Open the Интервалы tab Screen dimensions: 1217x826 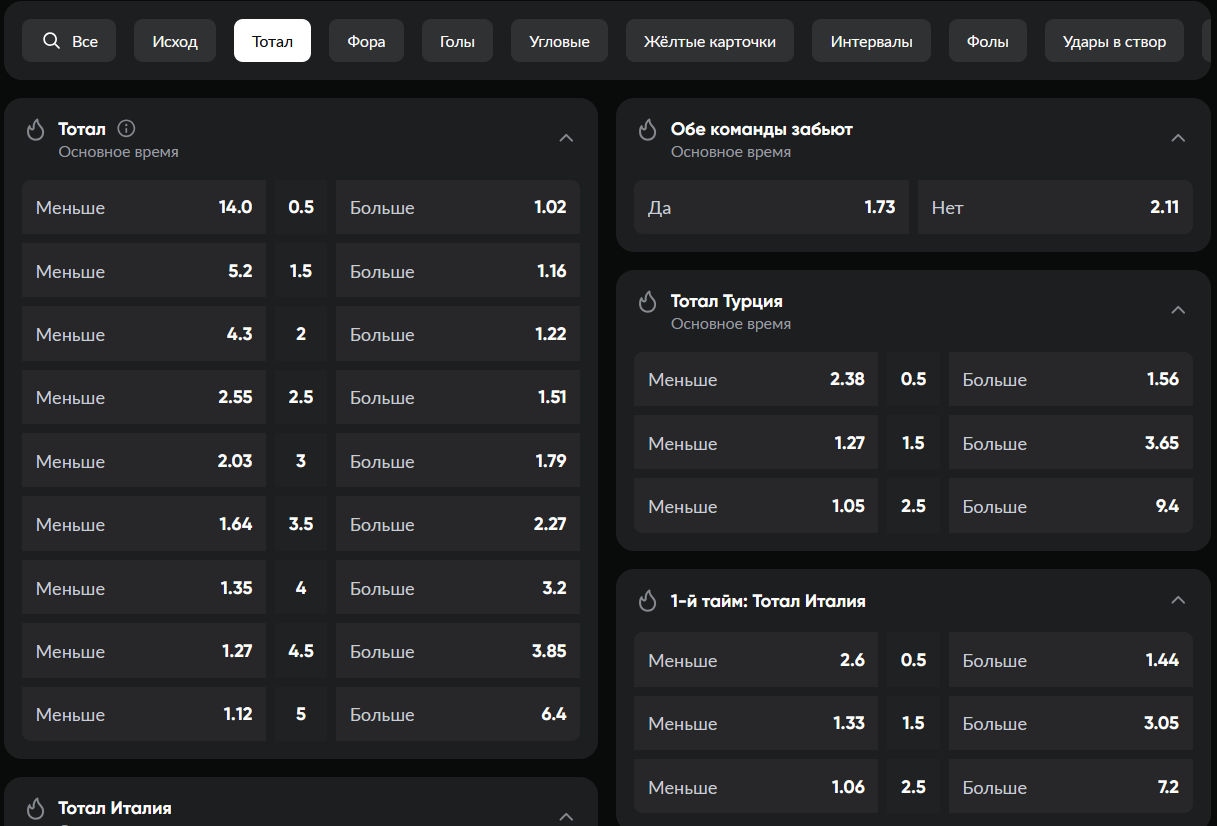871,41
